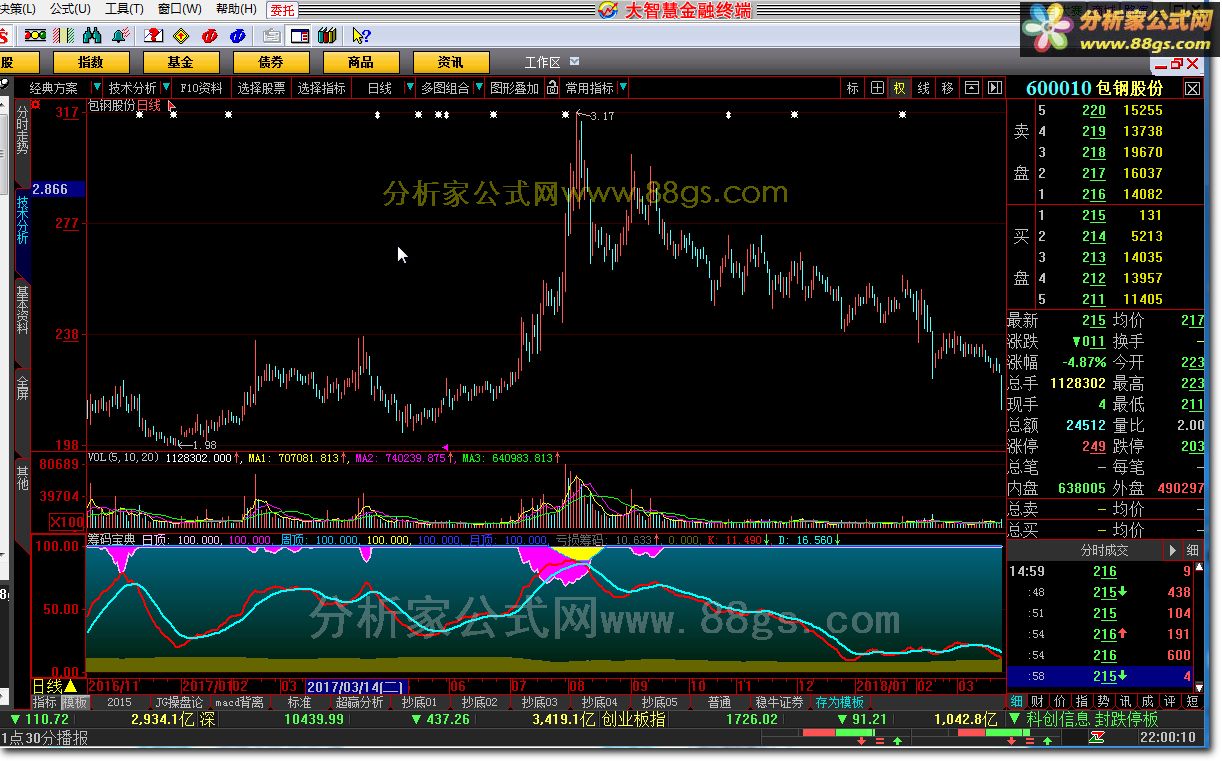This screenshot has width=1222, height=761.
Task: Click the play arrow beside 分时成交
Action: (x=1172, y=550)
